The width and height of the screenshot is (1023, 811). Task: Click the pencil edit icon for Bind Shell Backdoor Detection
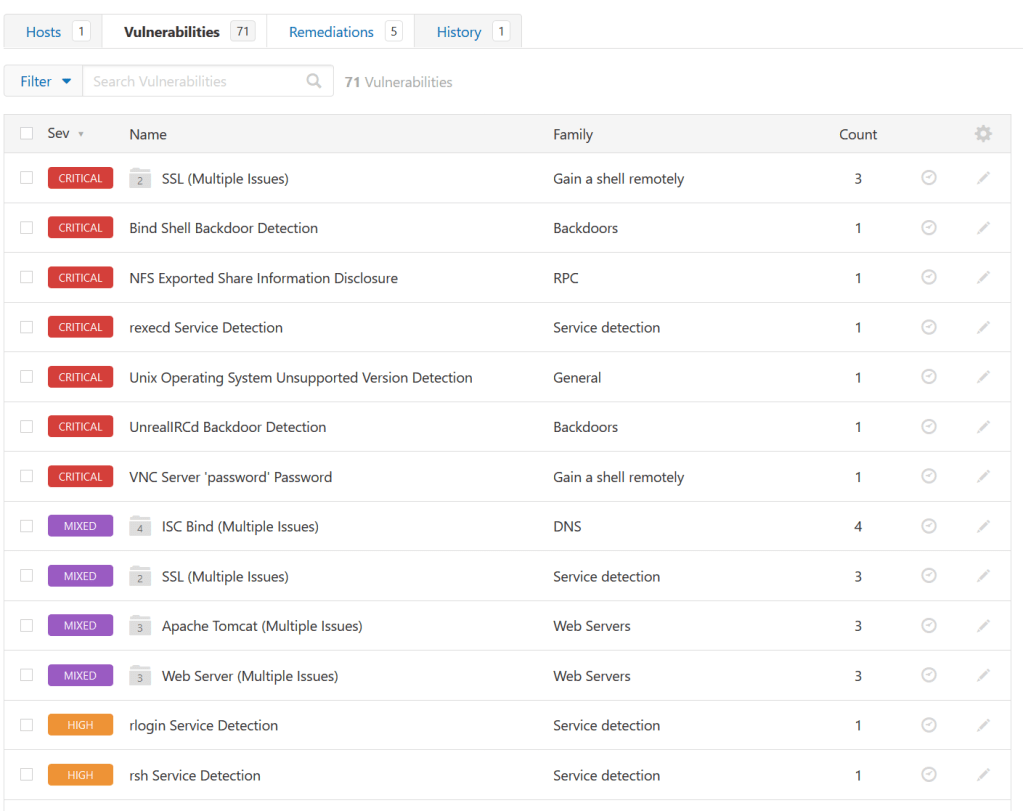coord(983,228)
